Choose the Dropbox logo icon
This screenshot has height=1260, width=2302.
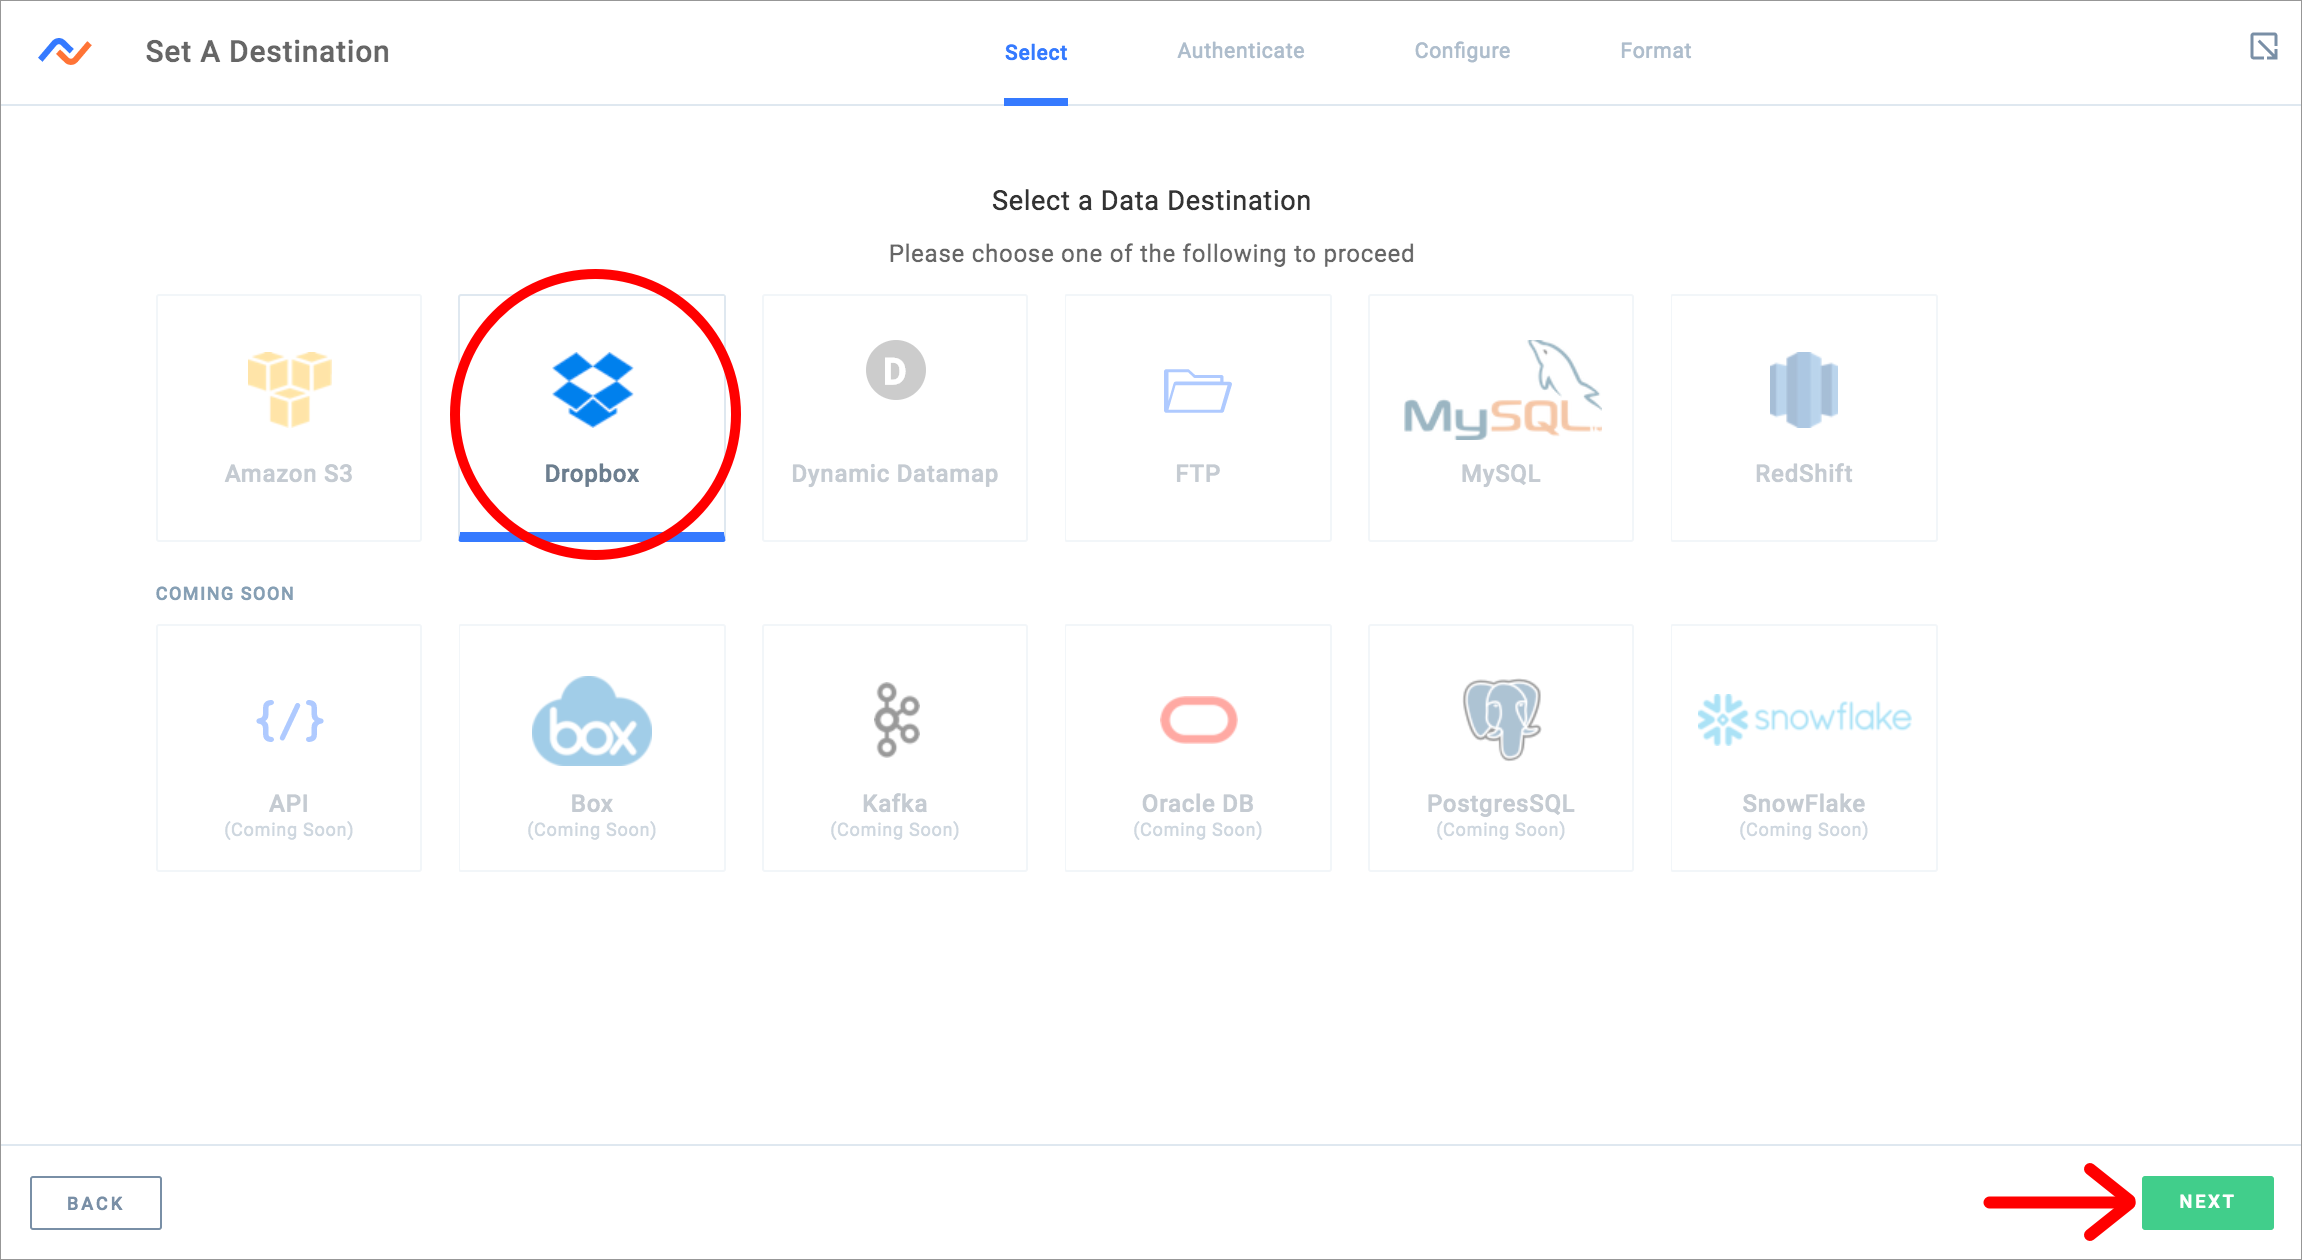point(592,389)
